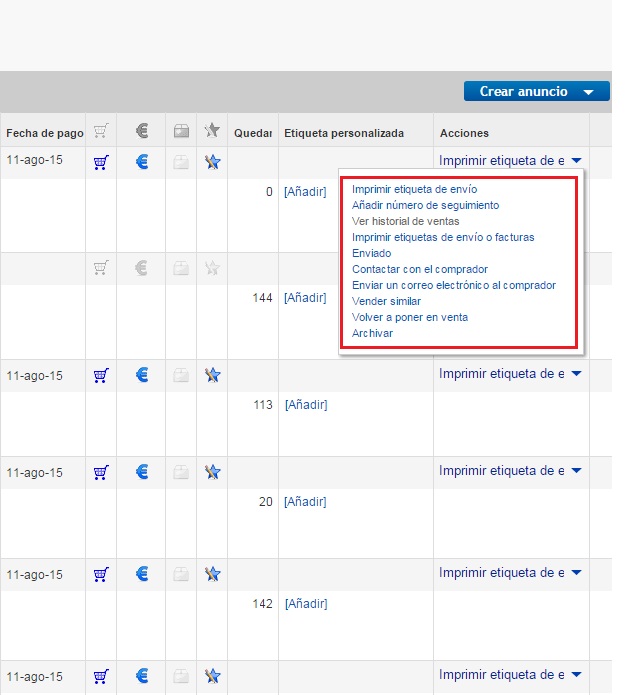
Task: Mark the item as Enviado in the menu
Action: pos(371,253)
